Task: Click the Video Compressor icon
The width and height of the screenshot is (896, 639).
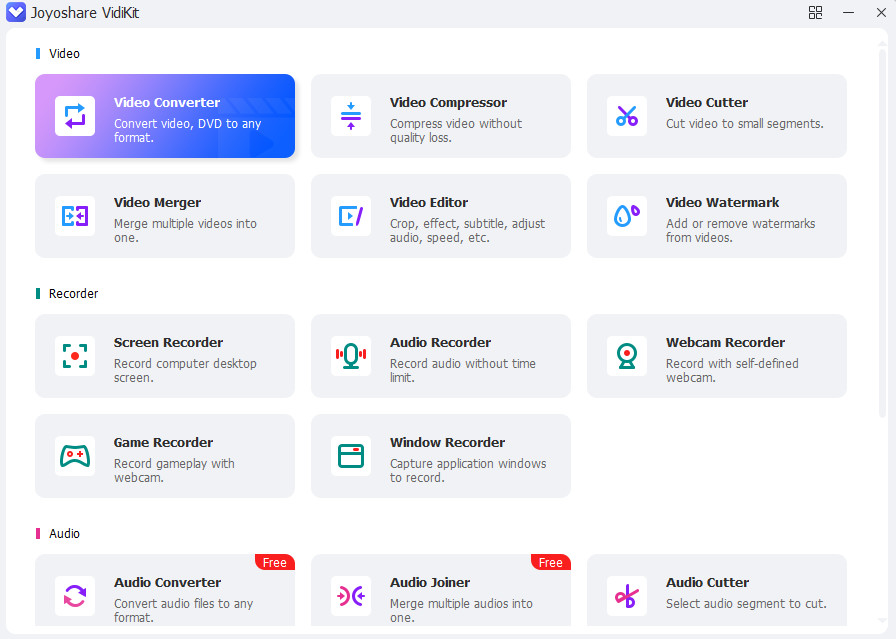Action: pos(351,116)
